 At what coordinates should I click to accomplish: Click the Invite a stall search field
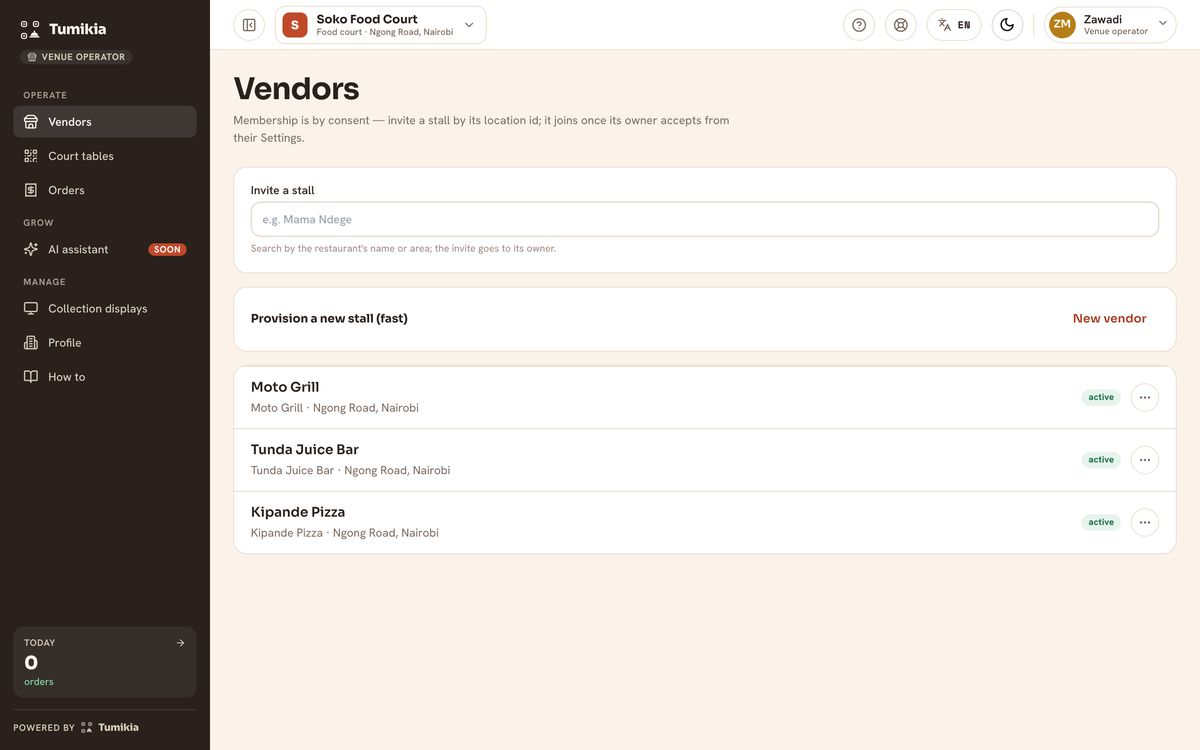[705, 219]
